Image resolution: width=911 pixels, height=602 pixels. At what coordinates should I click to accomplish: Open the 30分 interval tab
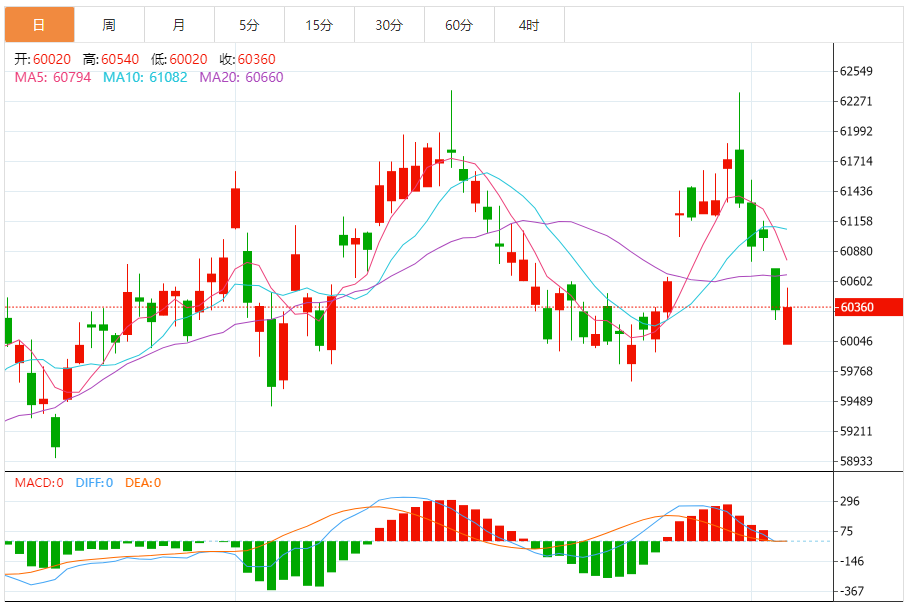pyautogui.click(x=389, y=25)
